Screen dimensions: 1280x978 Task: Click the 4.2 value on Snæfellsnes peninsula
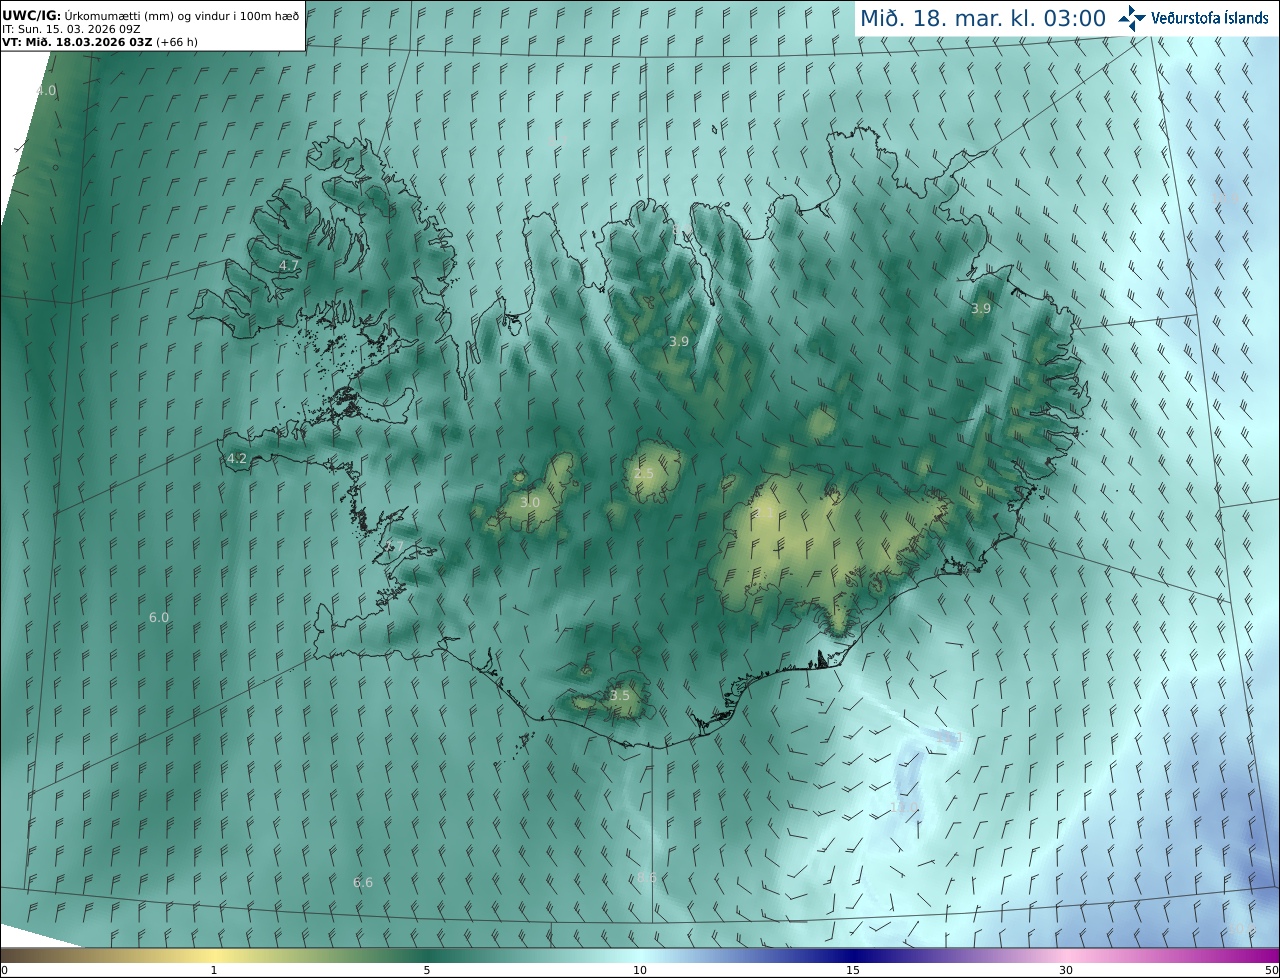[237, 459]
